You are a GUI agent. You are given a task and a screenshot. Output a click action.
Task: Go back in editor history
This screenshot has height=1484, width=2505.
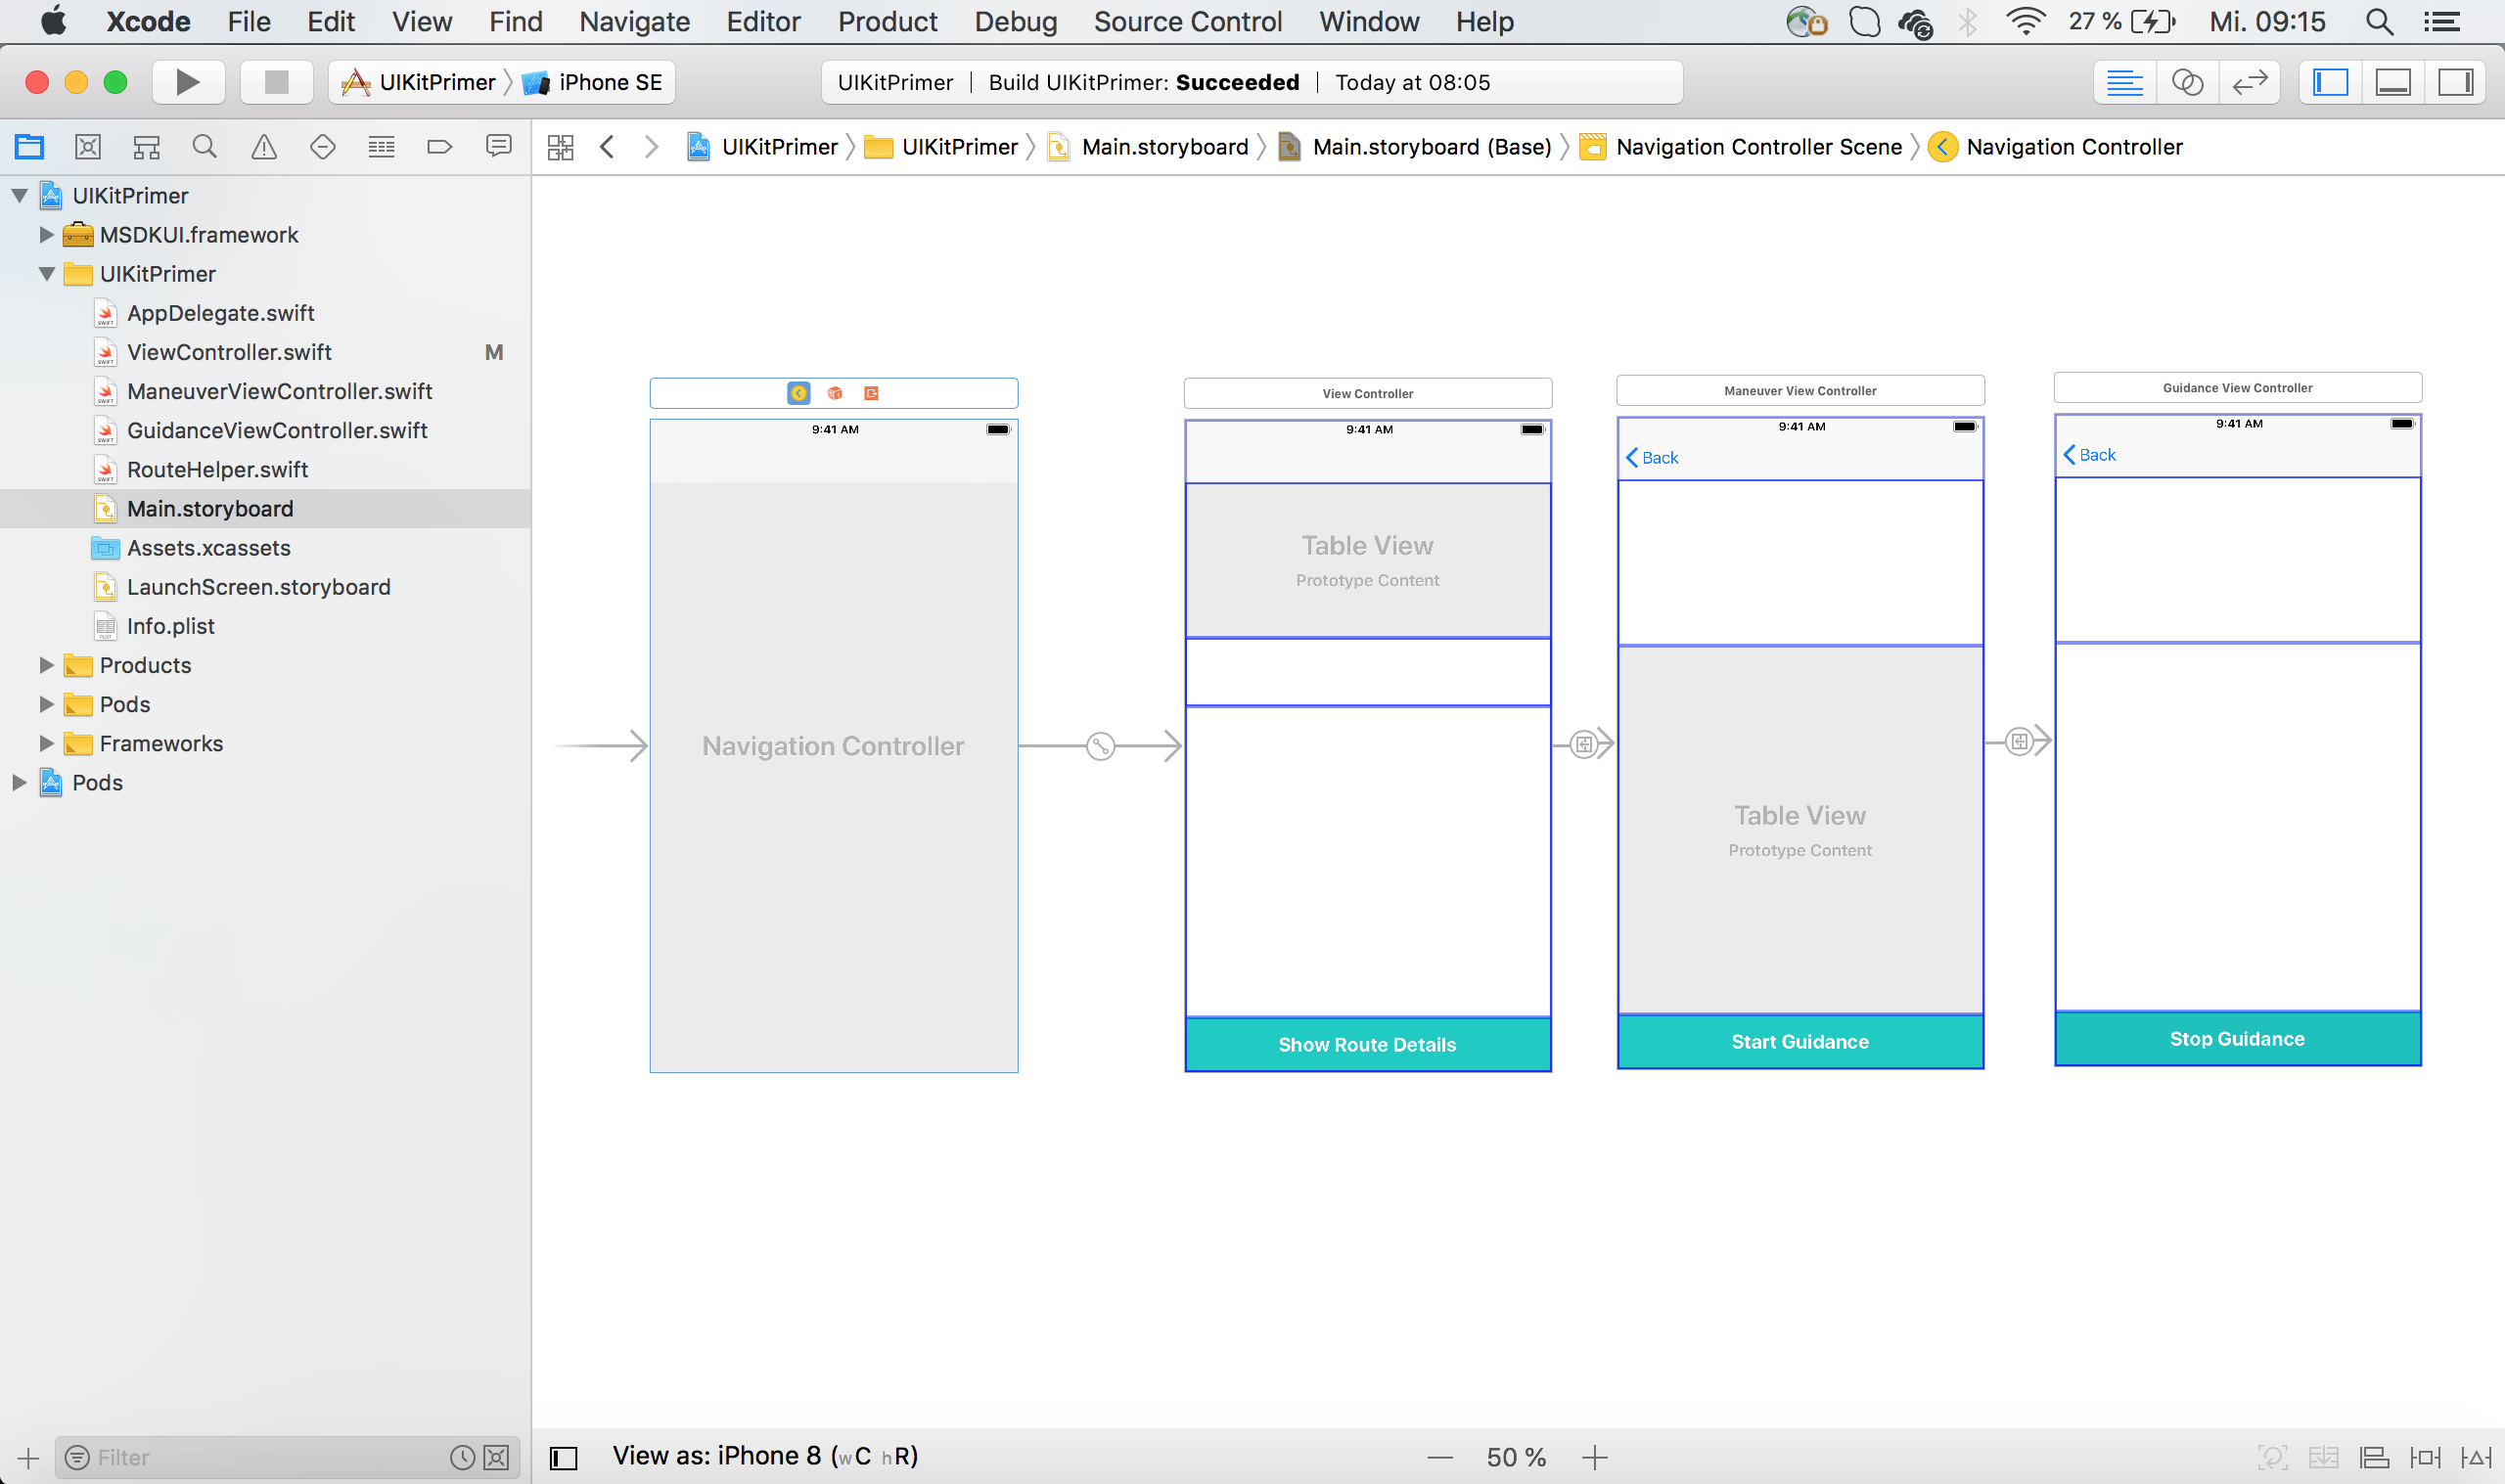click(607, 147)
